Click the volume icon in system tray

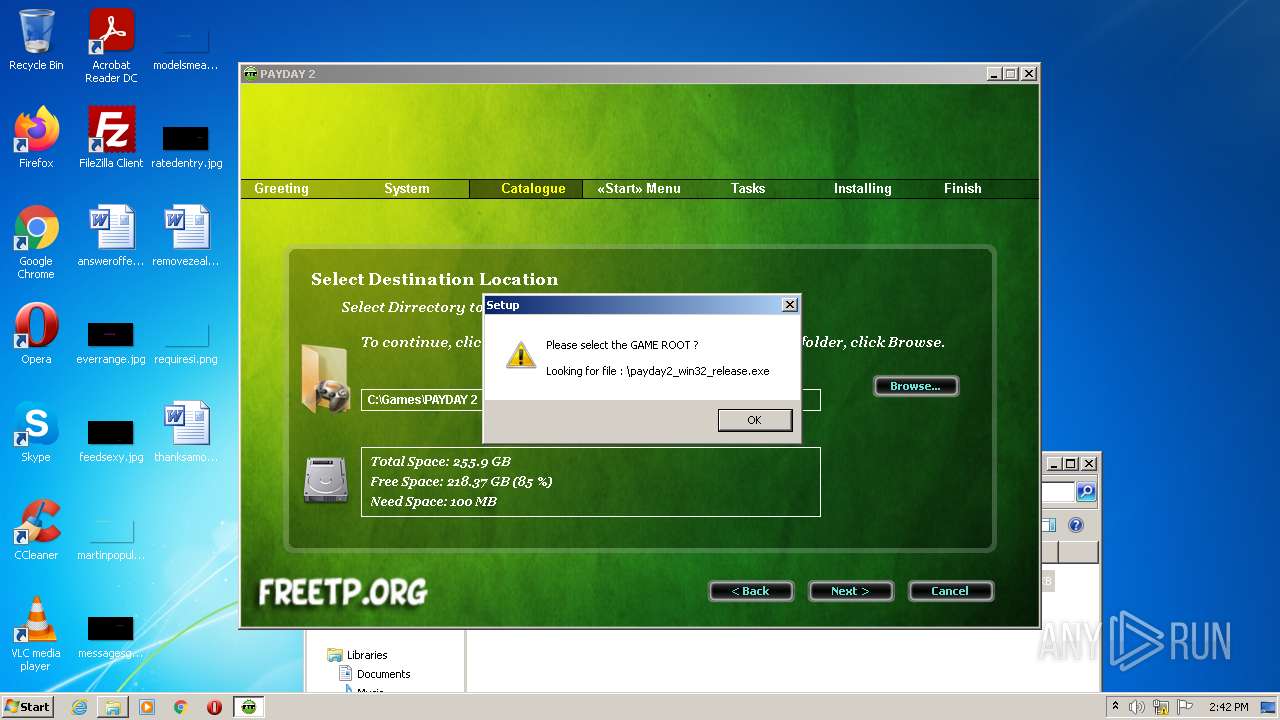tap(1137, 707)
